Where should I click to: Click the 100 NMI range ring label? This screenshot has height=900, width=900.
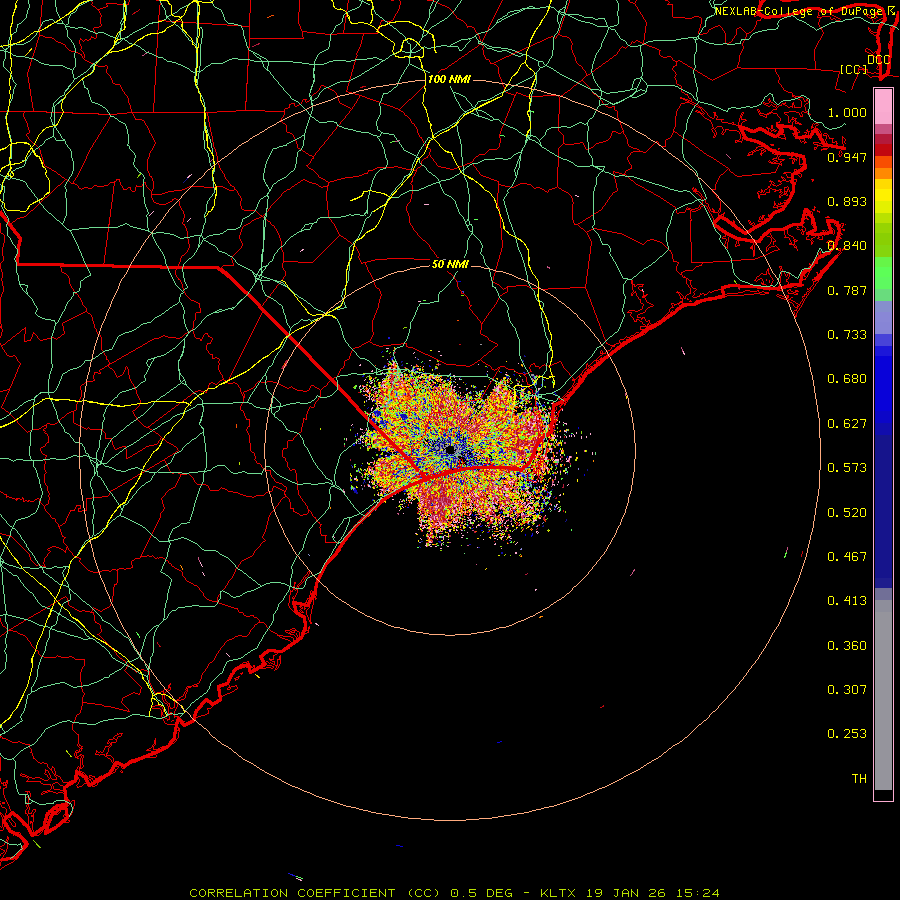pyautogui.click(x=449, y=79)
